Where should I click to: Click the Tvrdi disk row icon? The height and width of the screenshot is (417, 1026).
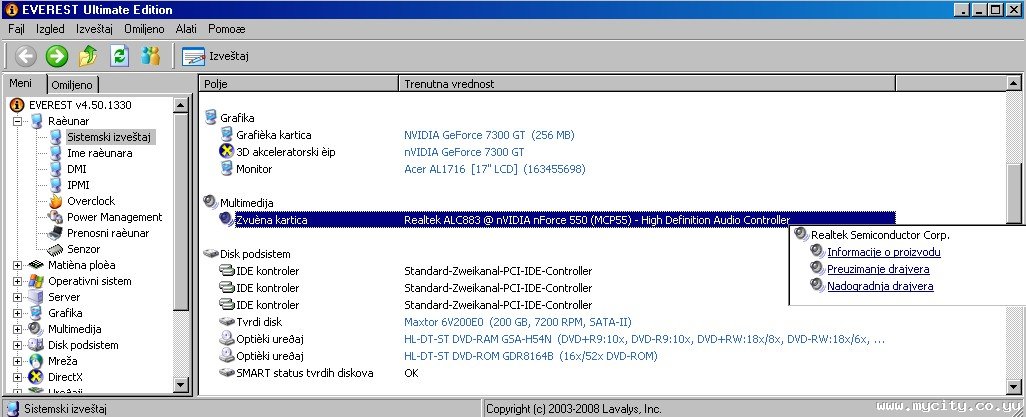tap(226, 322)
